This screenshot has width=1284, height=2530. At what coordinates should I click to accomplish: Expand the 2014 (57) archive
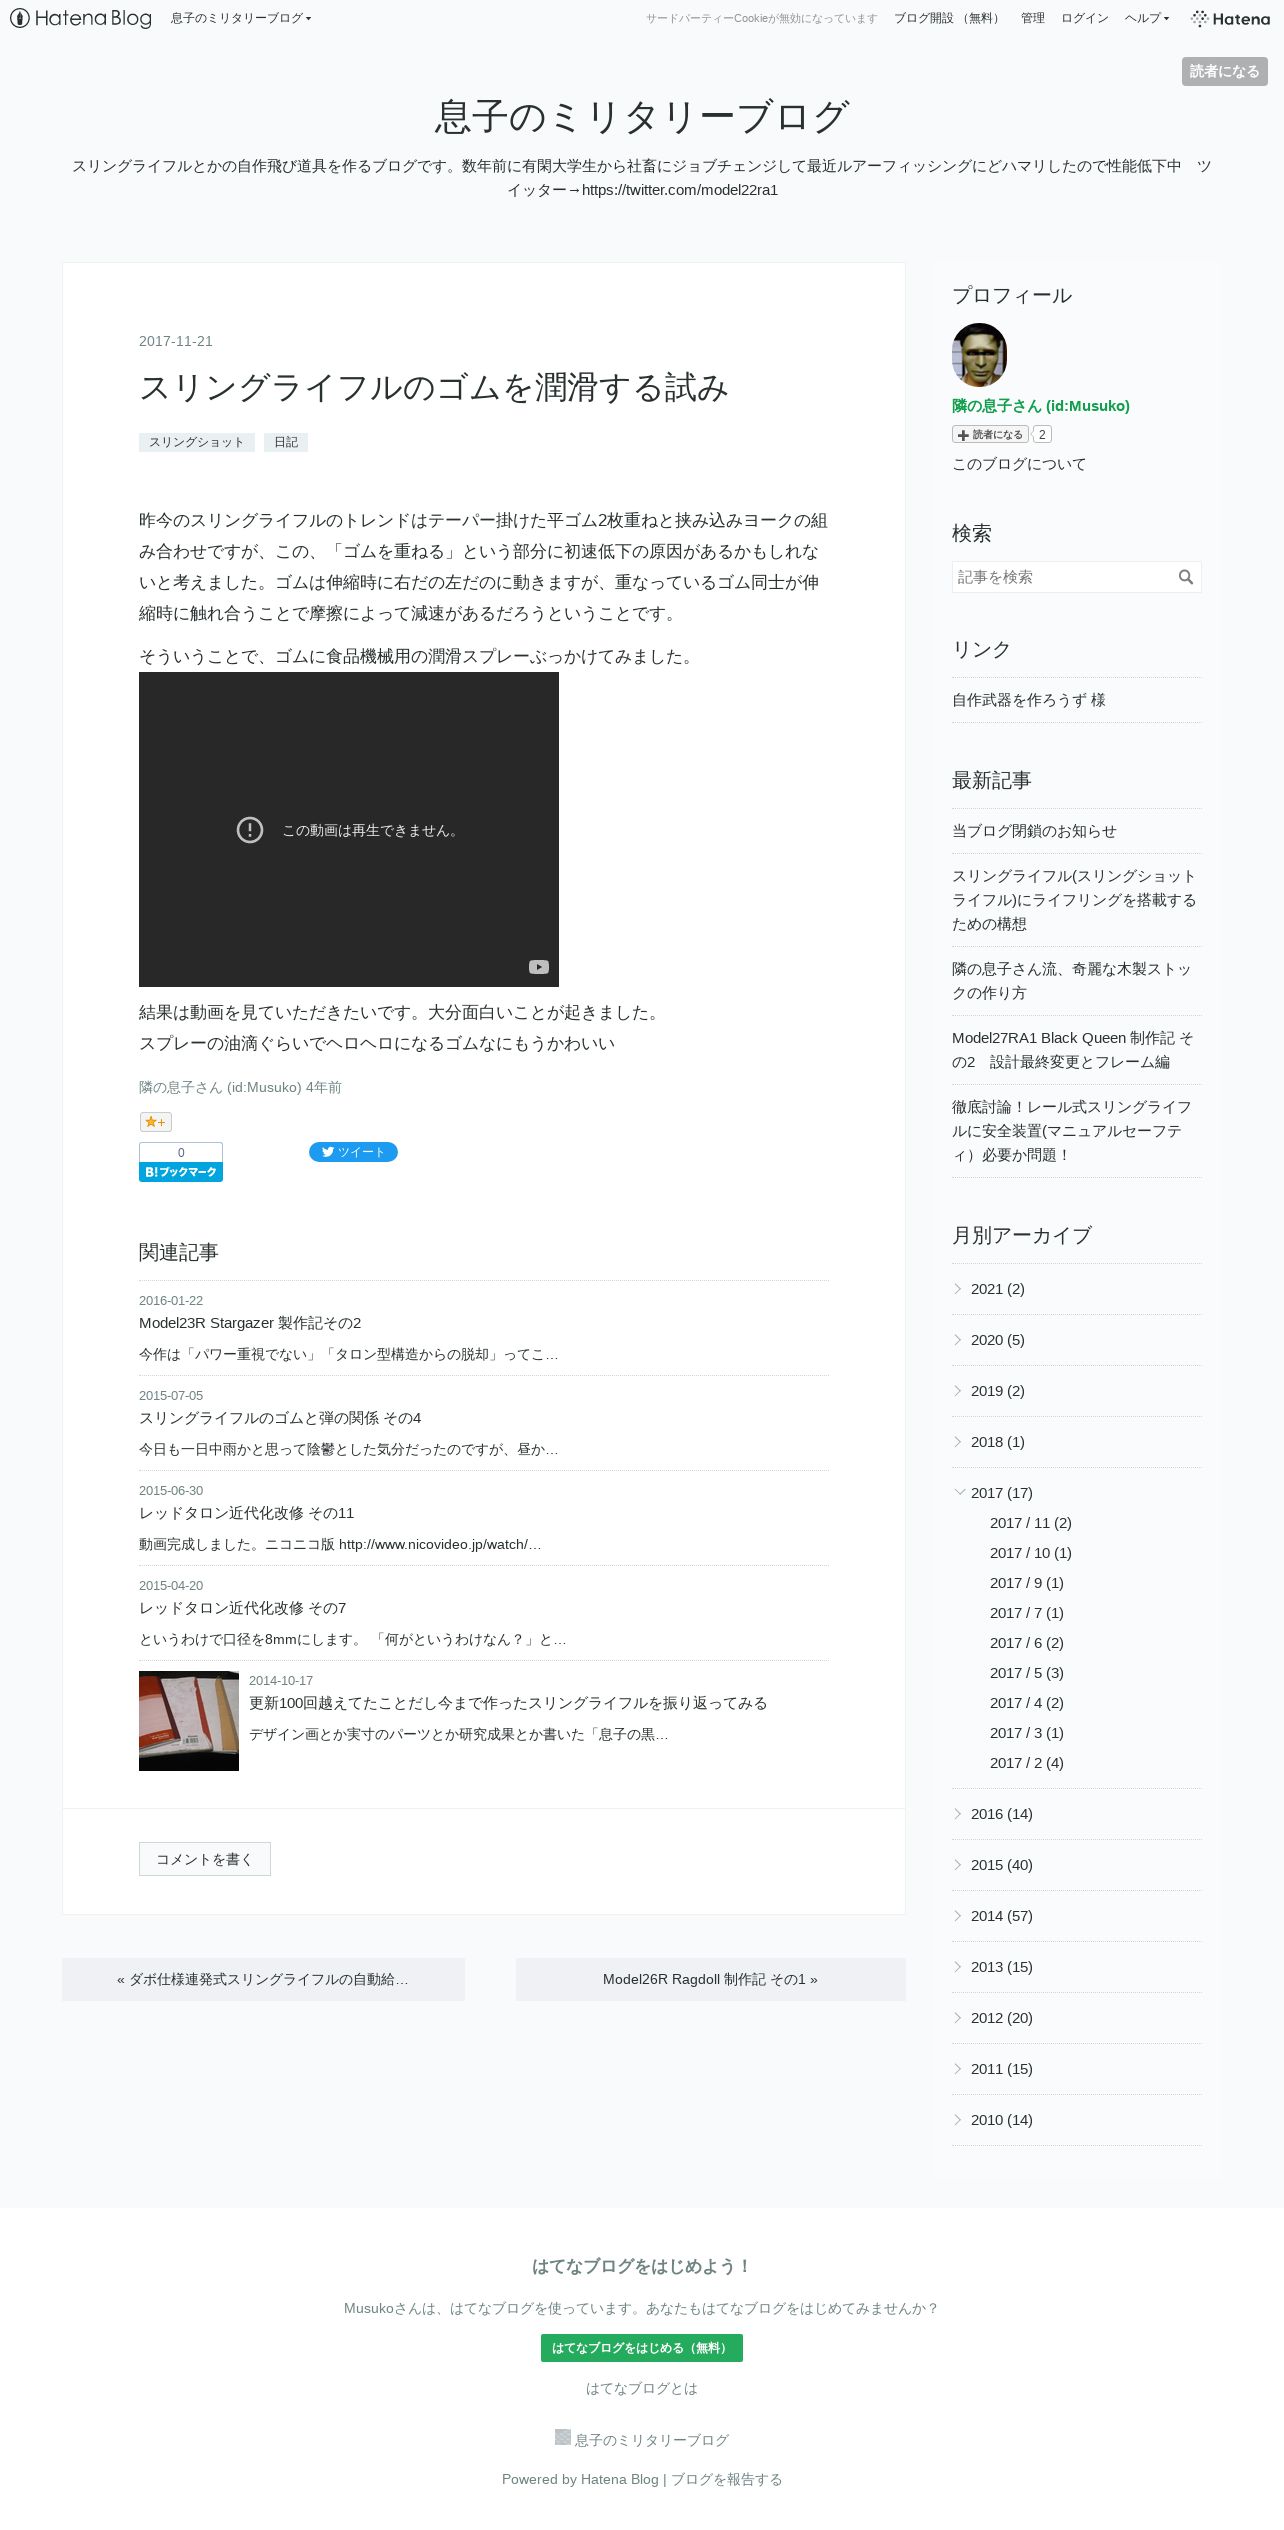coord(959,1916)
